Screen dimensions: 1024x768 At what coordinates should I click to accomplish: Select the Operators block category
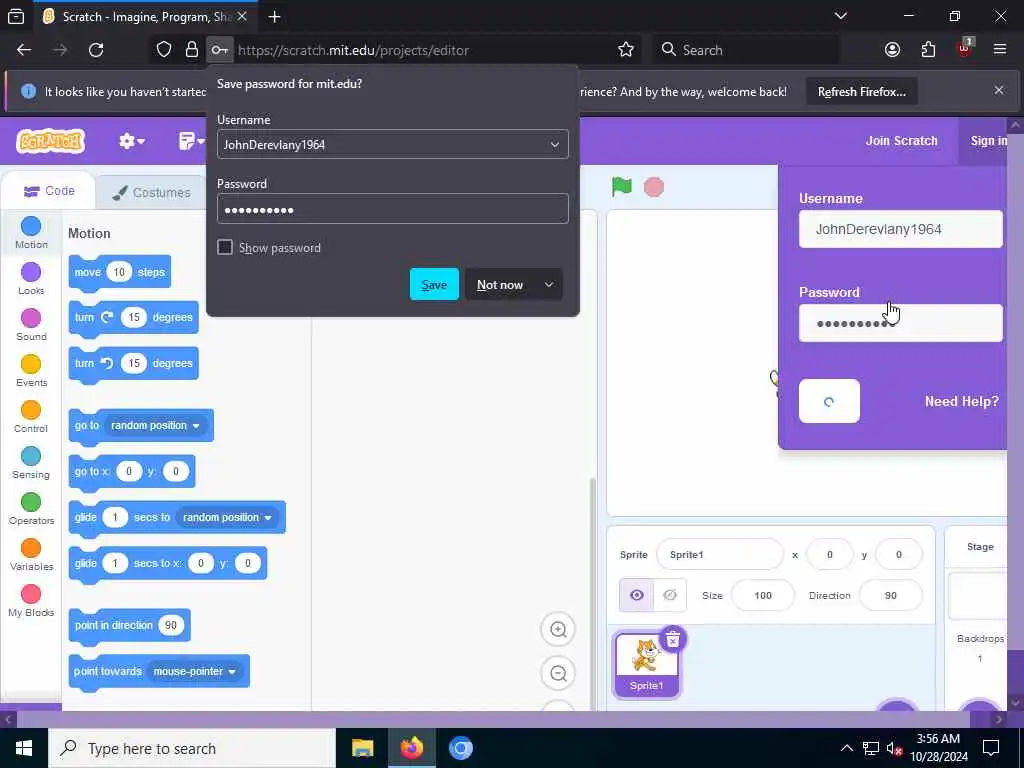pyautogui.click(x=31, y=509)
